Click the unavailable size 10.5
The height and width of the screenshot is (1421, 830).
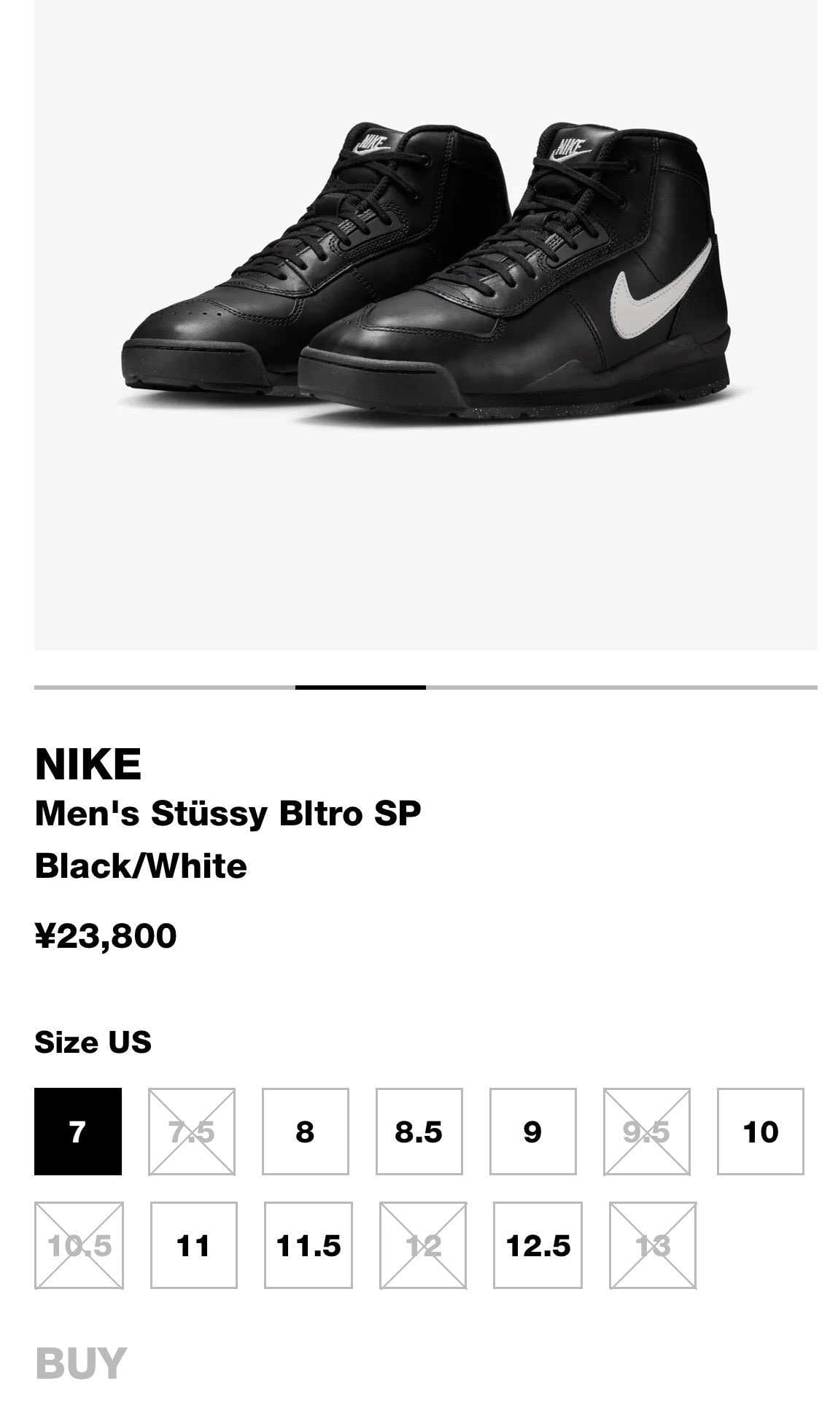[79, 1245]
